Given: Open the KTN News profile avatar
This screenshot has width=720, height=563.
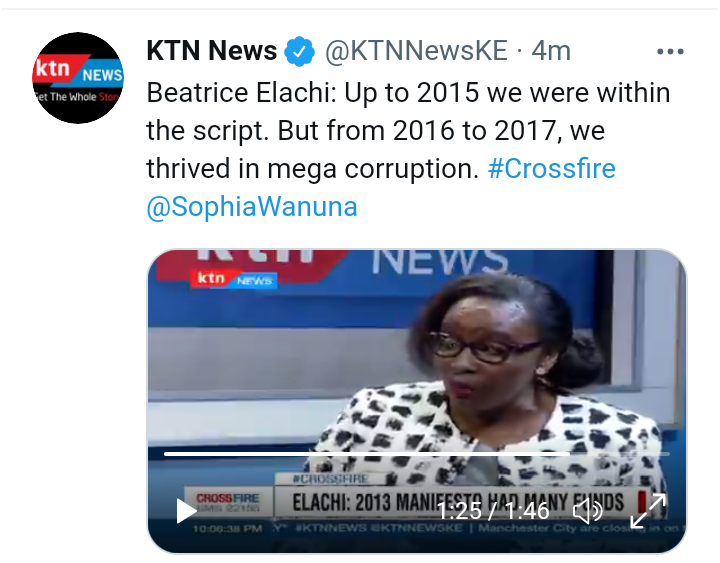Looking at the screenshot, I should (x=78, y=78).
